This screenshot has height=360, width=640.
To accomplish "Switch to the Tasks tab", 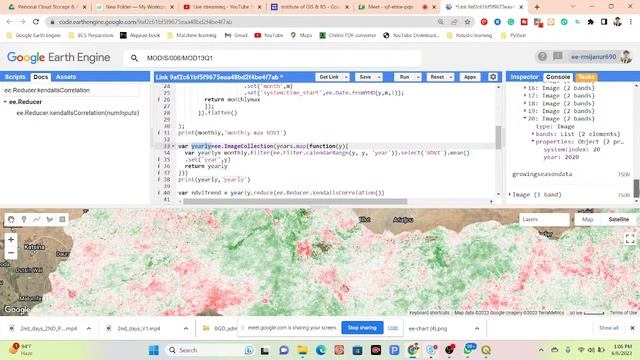I will pyautogui.click(x=586, y=77).
